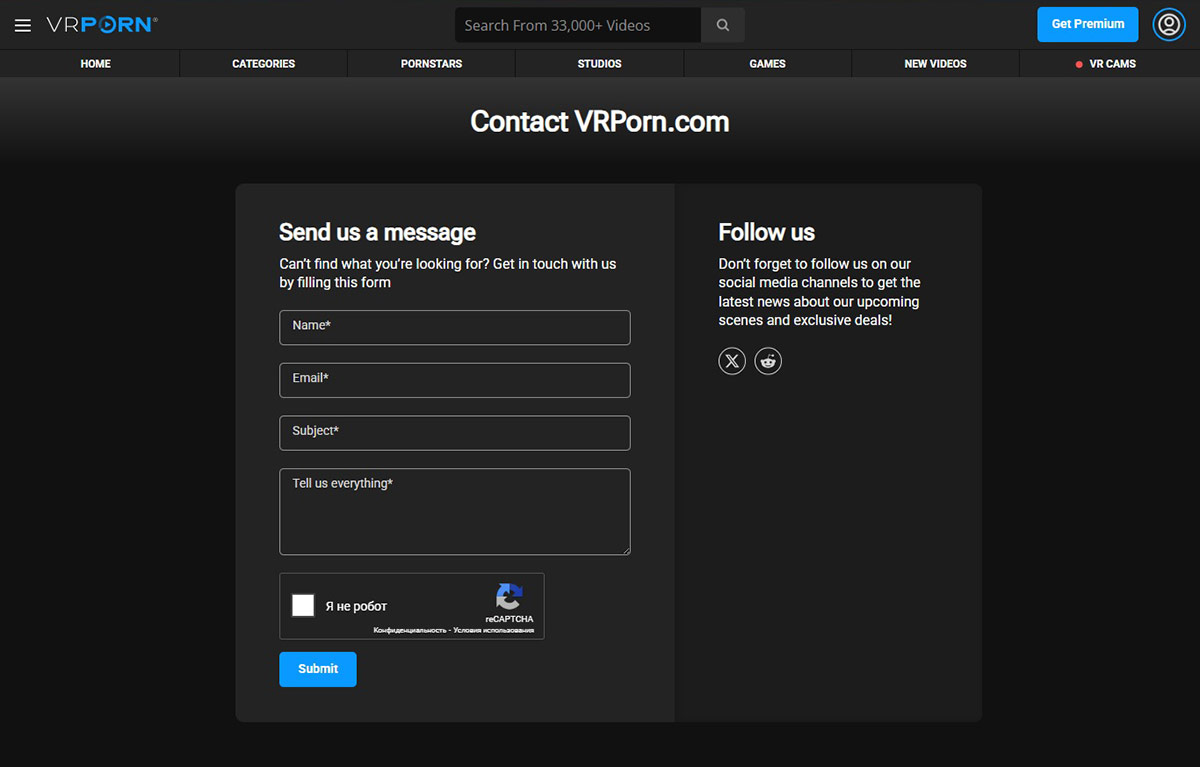Open the CATEGORIES menu item
Screen dimensions: 1200x767
click(x=264, y=64)
